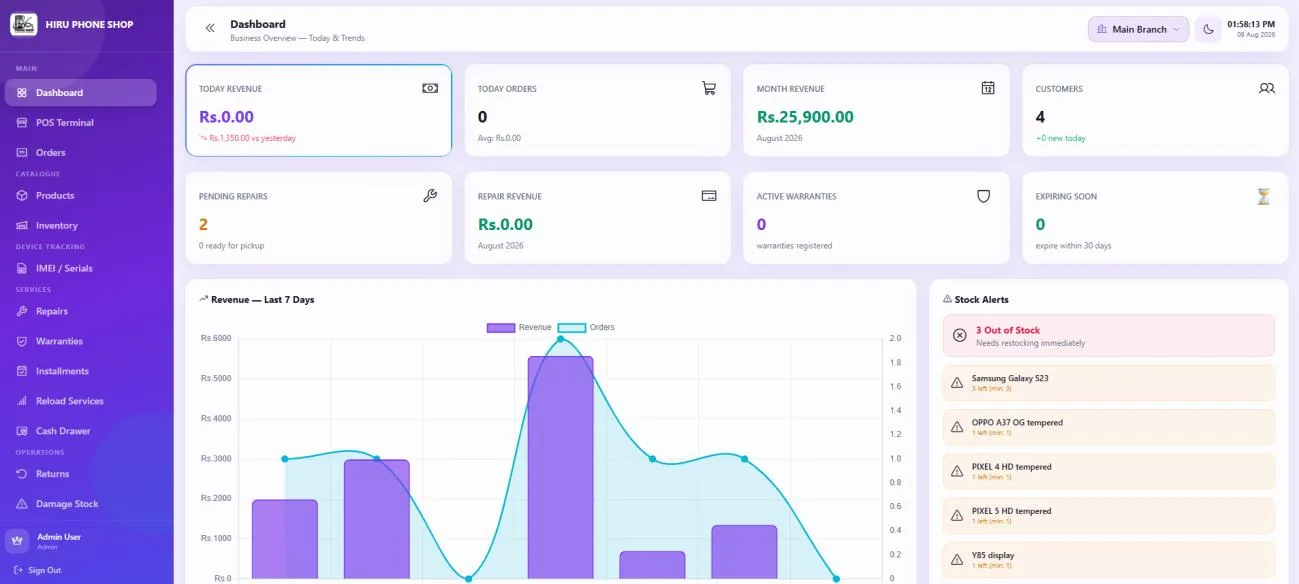Select the Repair Revenue card
The image size is (1299, 584).
pyautogui.click(x=597, y=218)
